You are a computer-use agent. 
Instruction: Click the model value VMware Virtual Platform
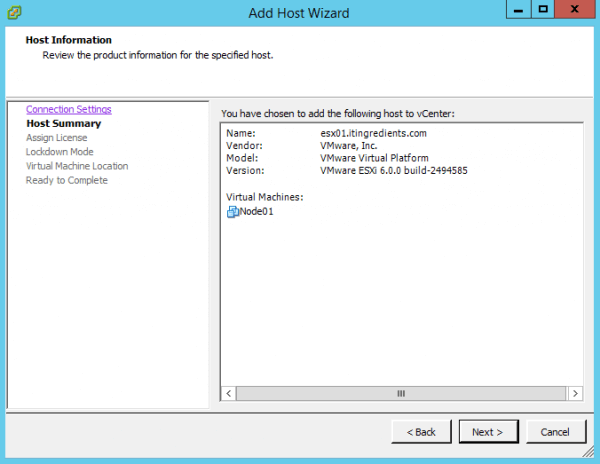tap(374, 158)
